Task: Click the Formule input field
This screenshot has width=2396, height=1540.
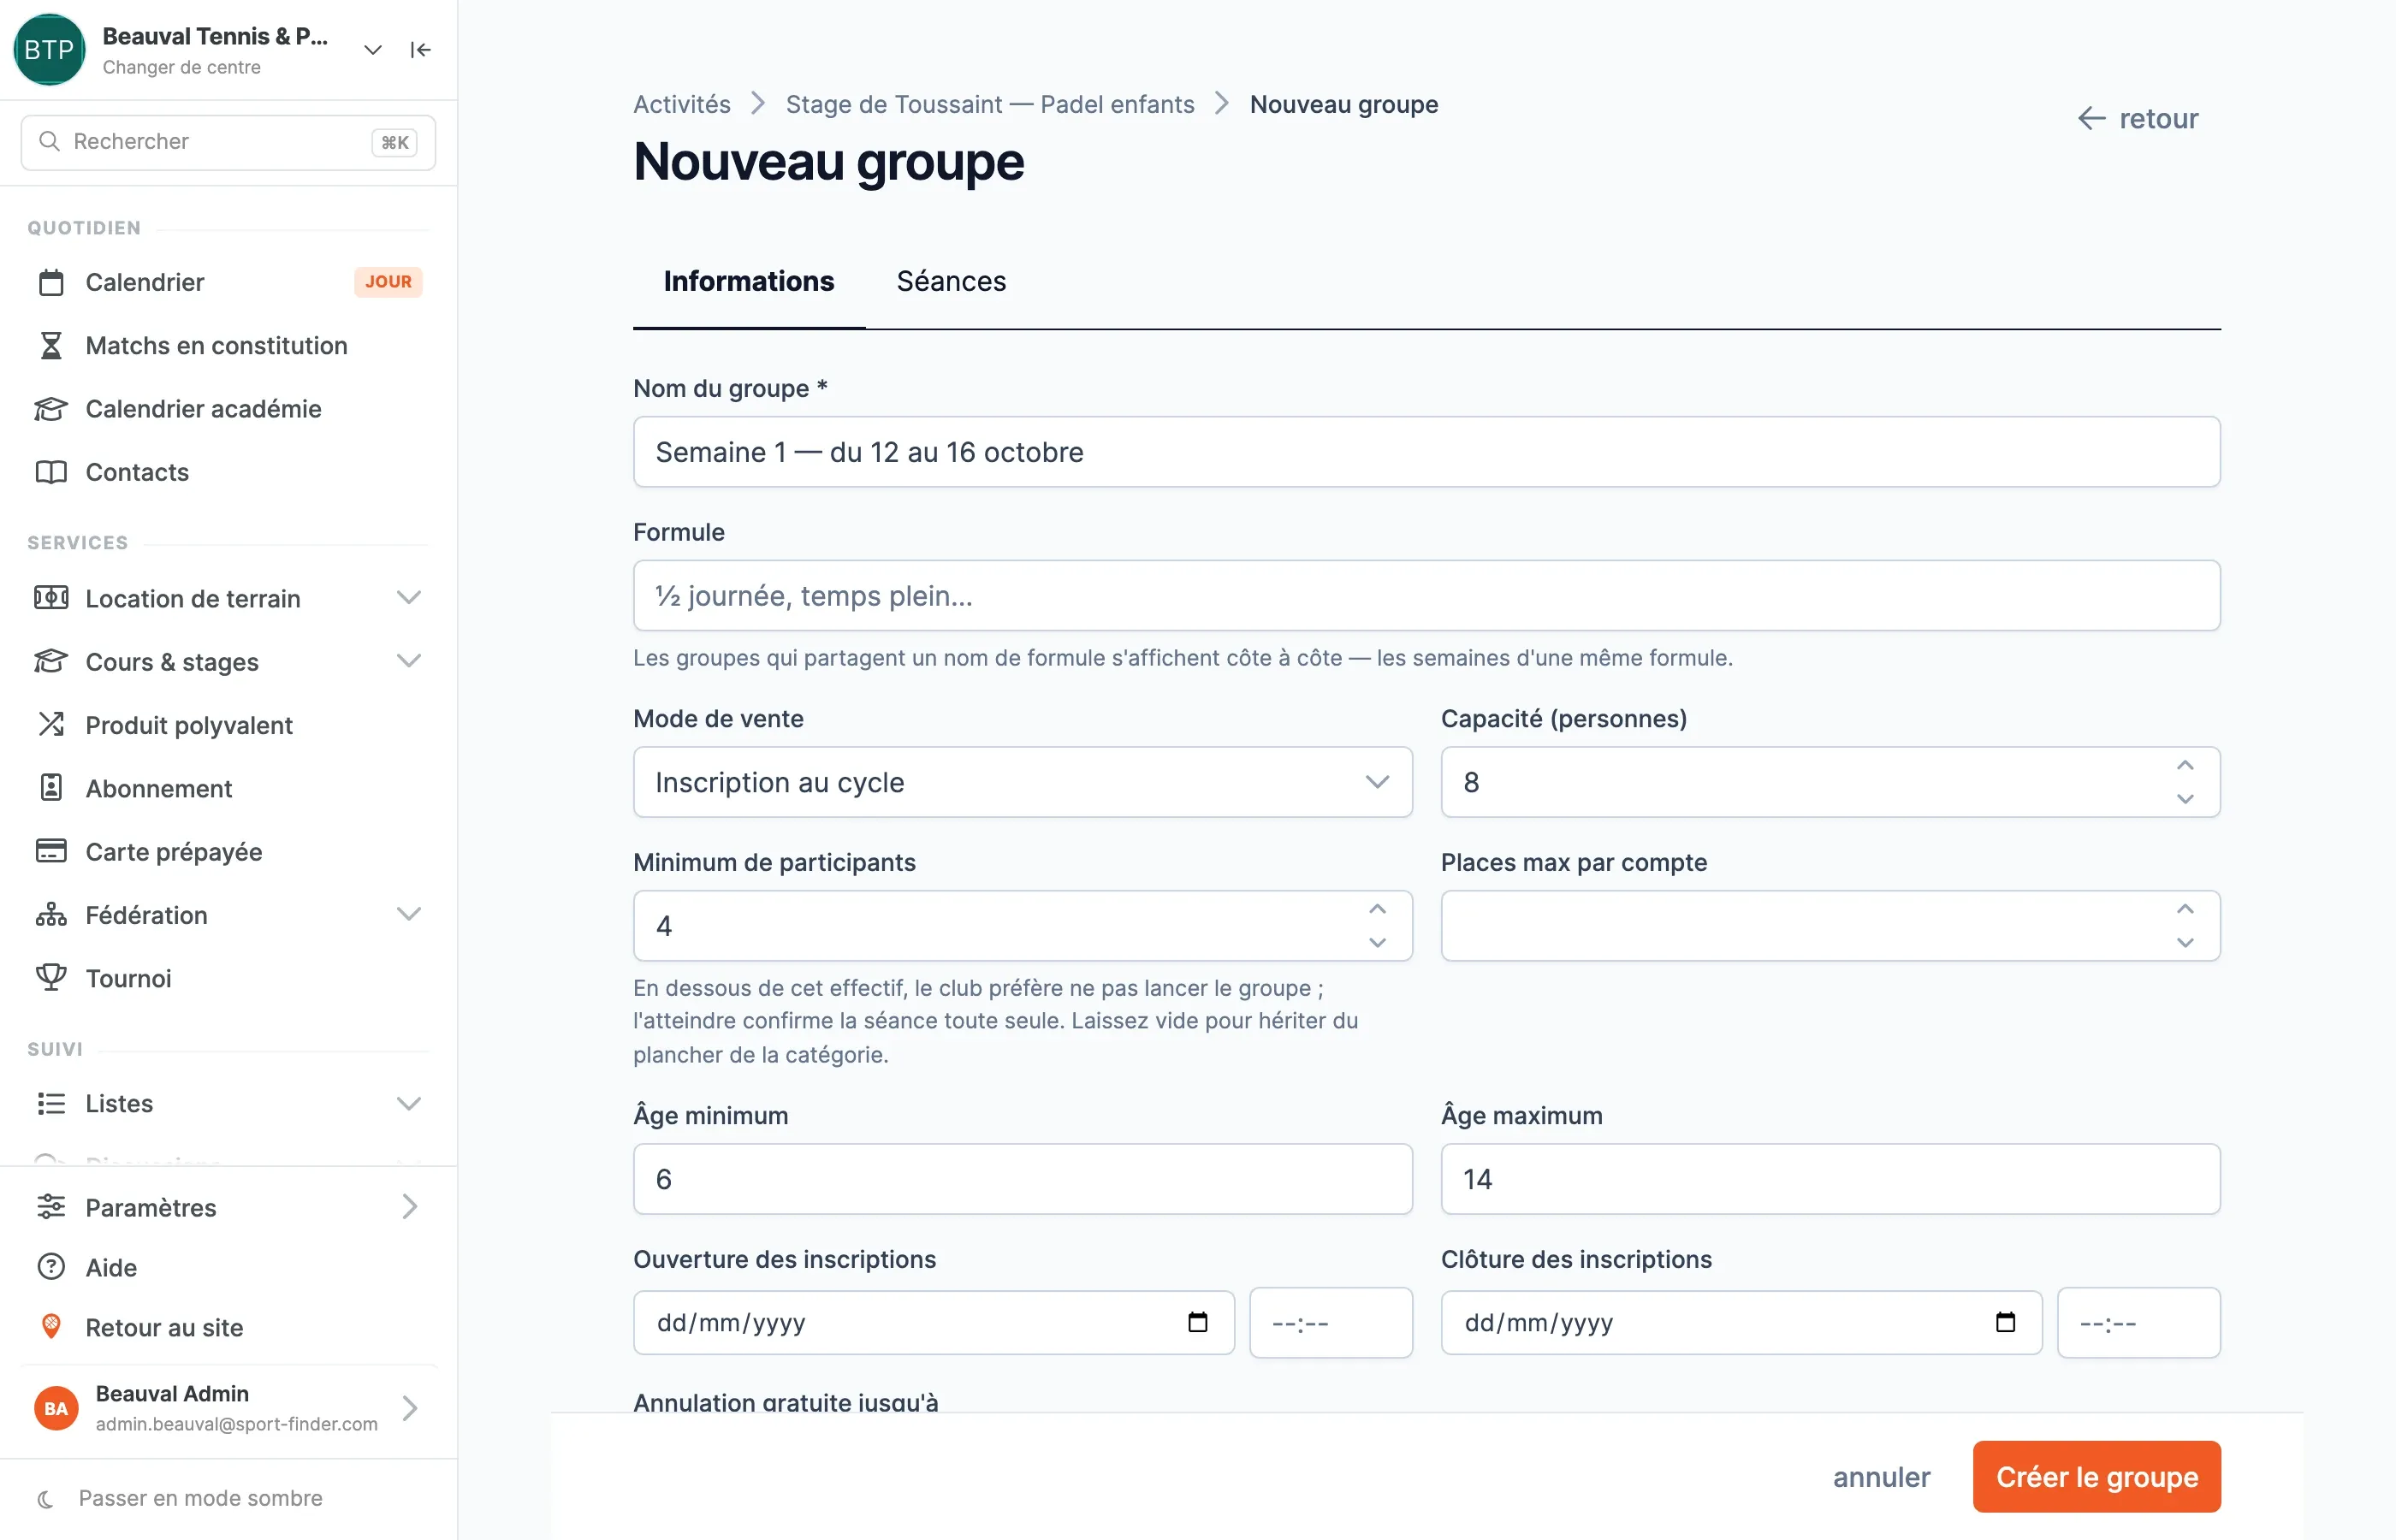Action: click(1426, 596)
